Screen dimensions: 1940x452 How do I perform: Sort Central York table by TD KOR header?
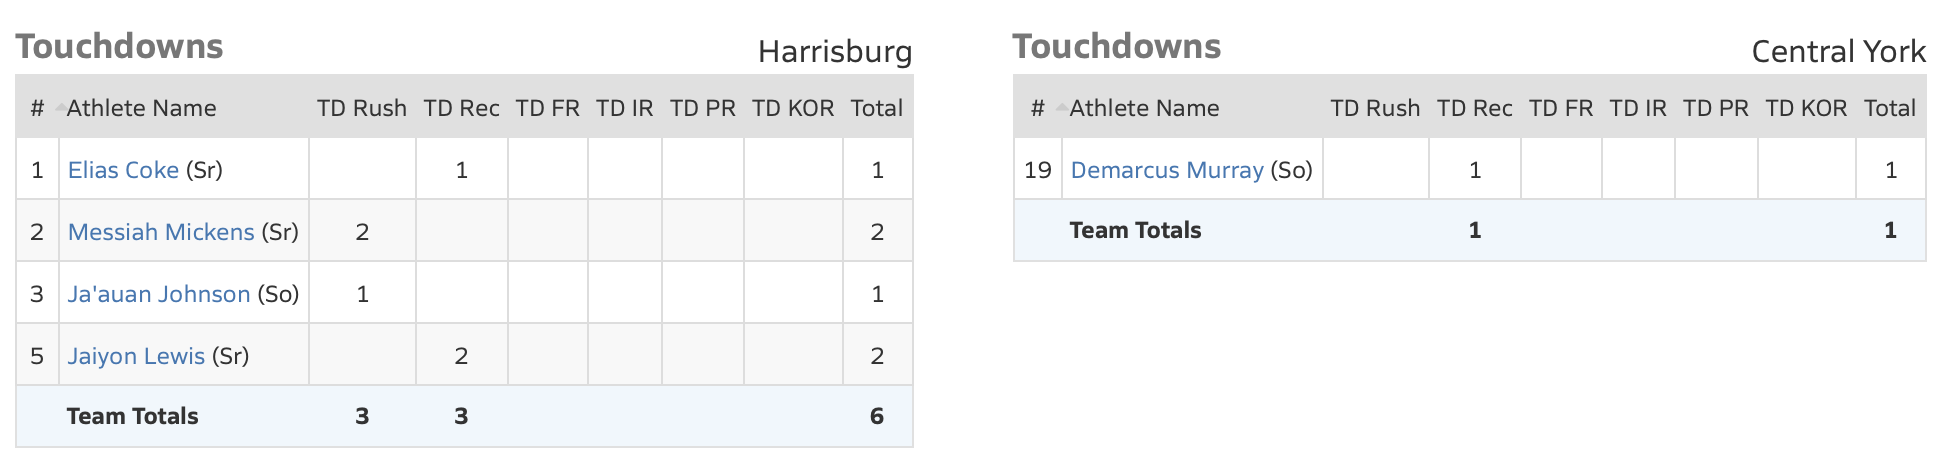coord(1806,108)
